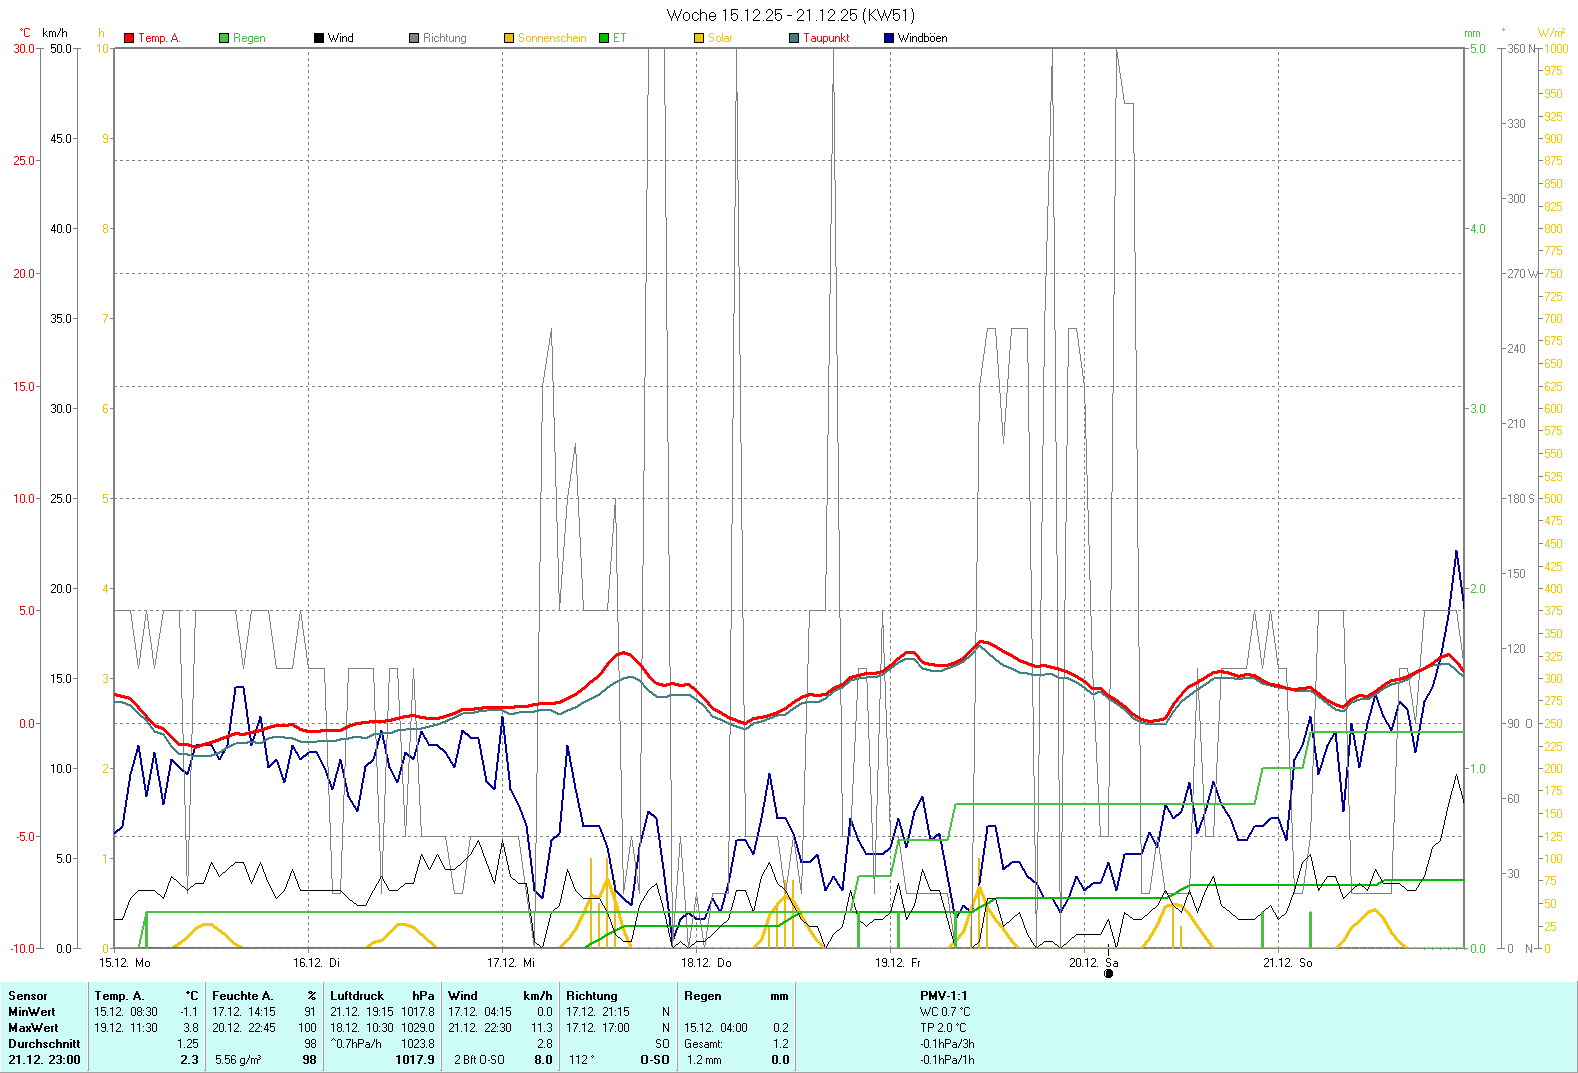Viewport: 1578px width, 1073px height.
Task: Click the green ET legend swatch
Action: [604, 38]
